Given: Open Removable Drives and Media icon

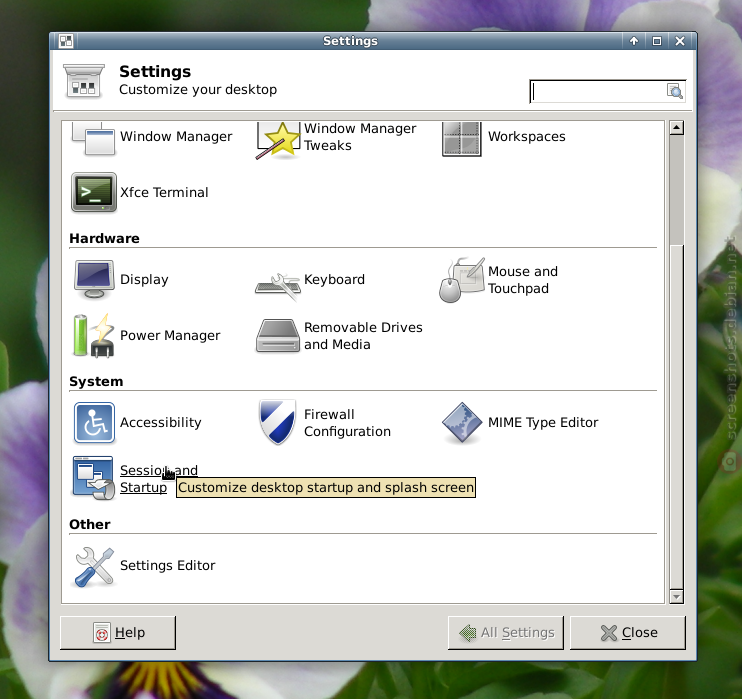Looking at the screenshot, I should (x=278, y=336).
